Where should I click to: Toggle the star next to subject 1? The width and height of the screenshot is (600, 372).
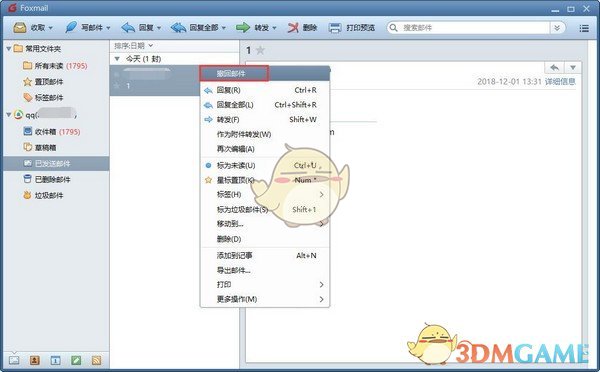pyautogui.click(x=260, y=50)
